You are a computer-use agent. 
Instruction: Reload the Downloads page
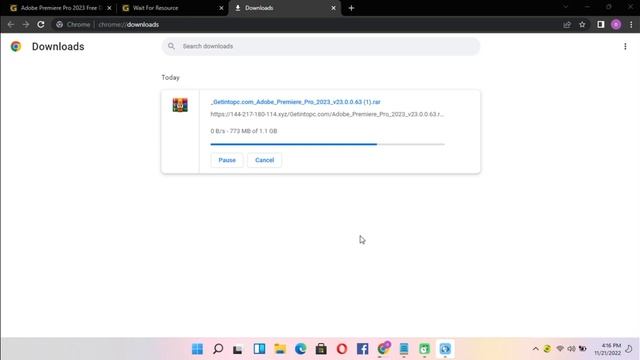point(41,24)
